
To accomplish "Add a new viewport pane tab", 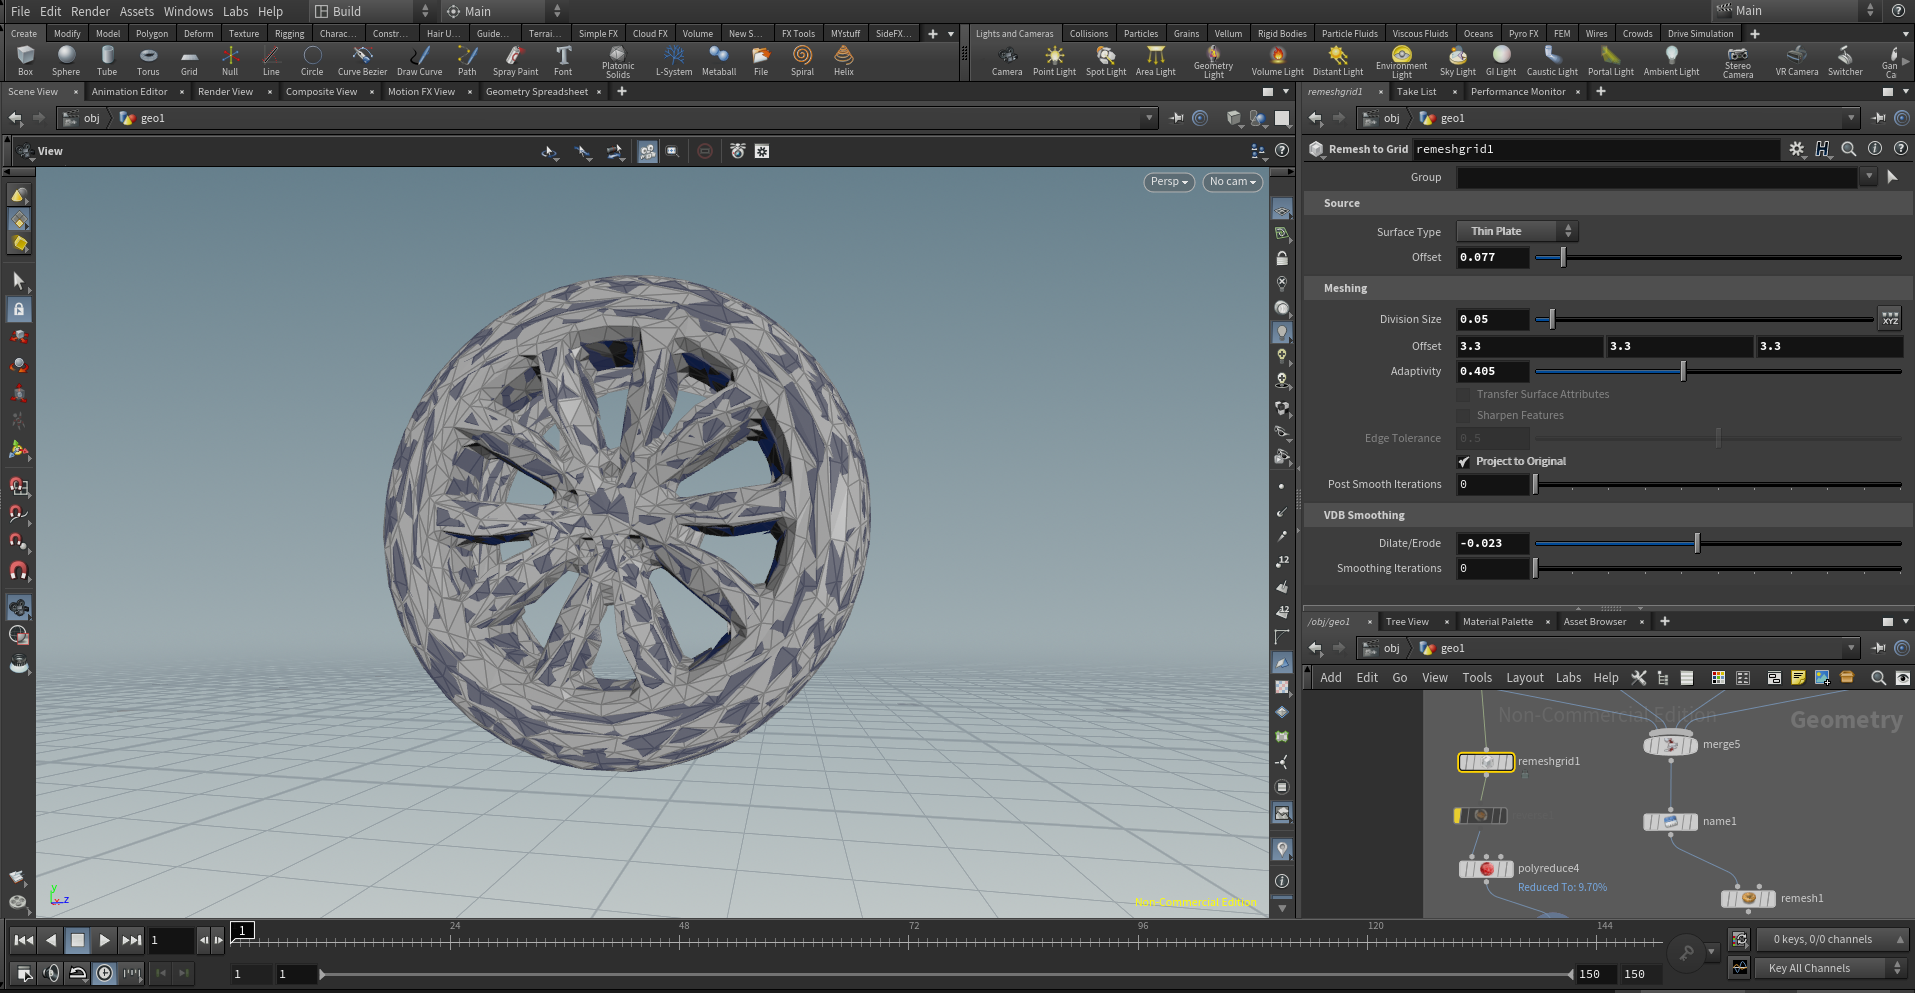I will (622, 92).
